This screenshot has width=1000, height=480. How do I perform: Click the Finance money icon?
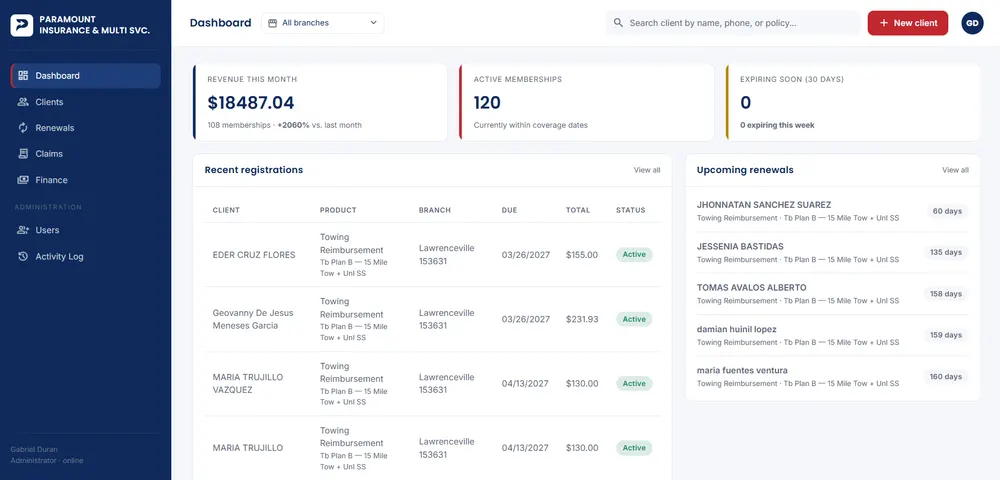pyautogui.click(x=23, y=180)
